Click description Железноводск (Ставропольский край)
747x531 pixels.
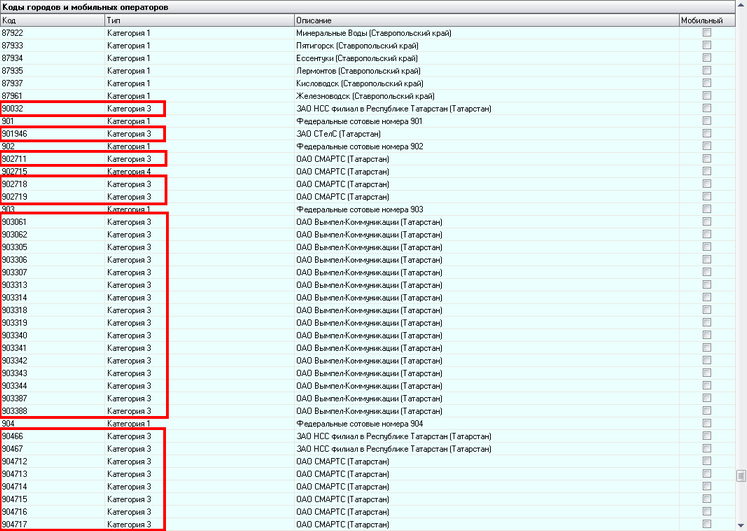tap(365, 96)
